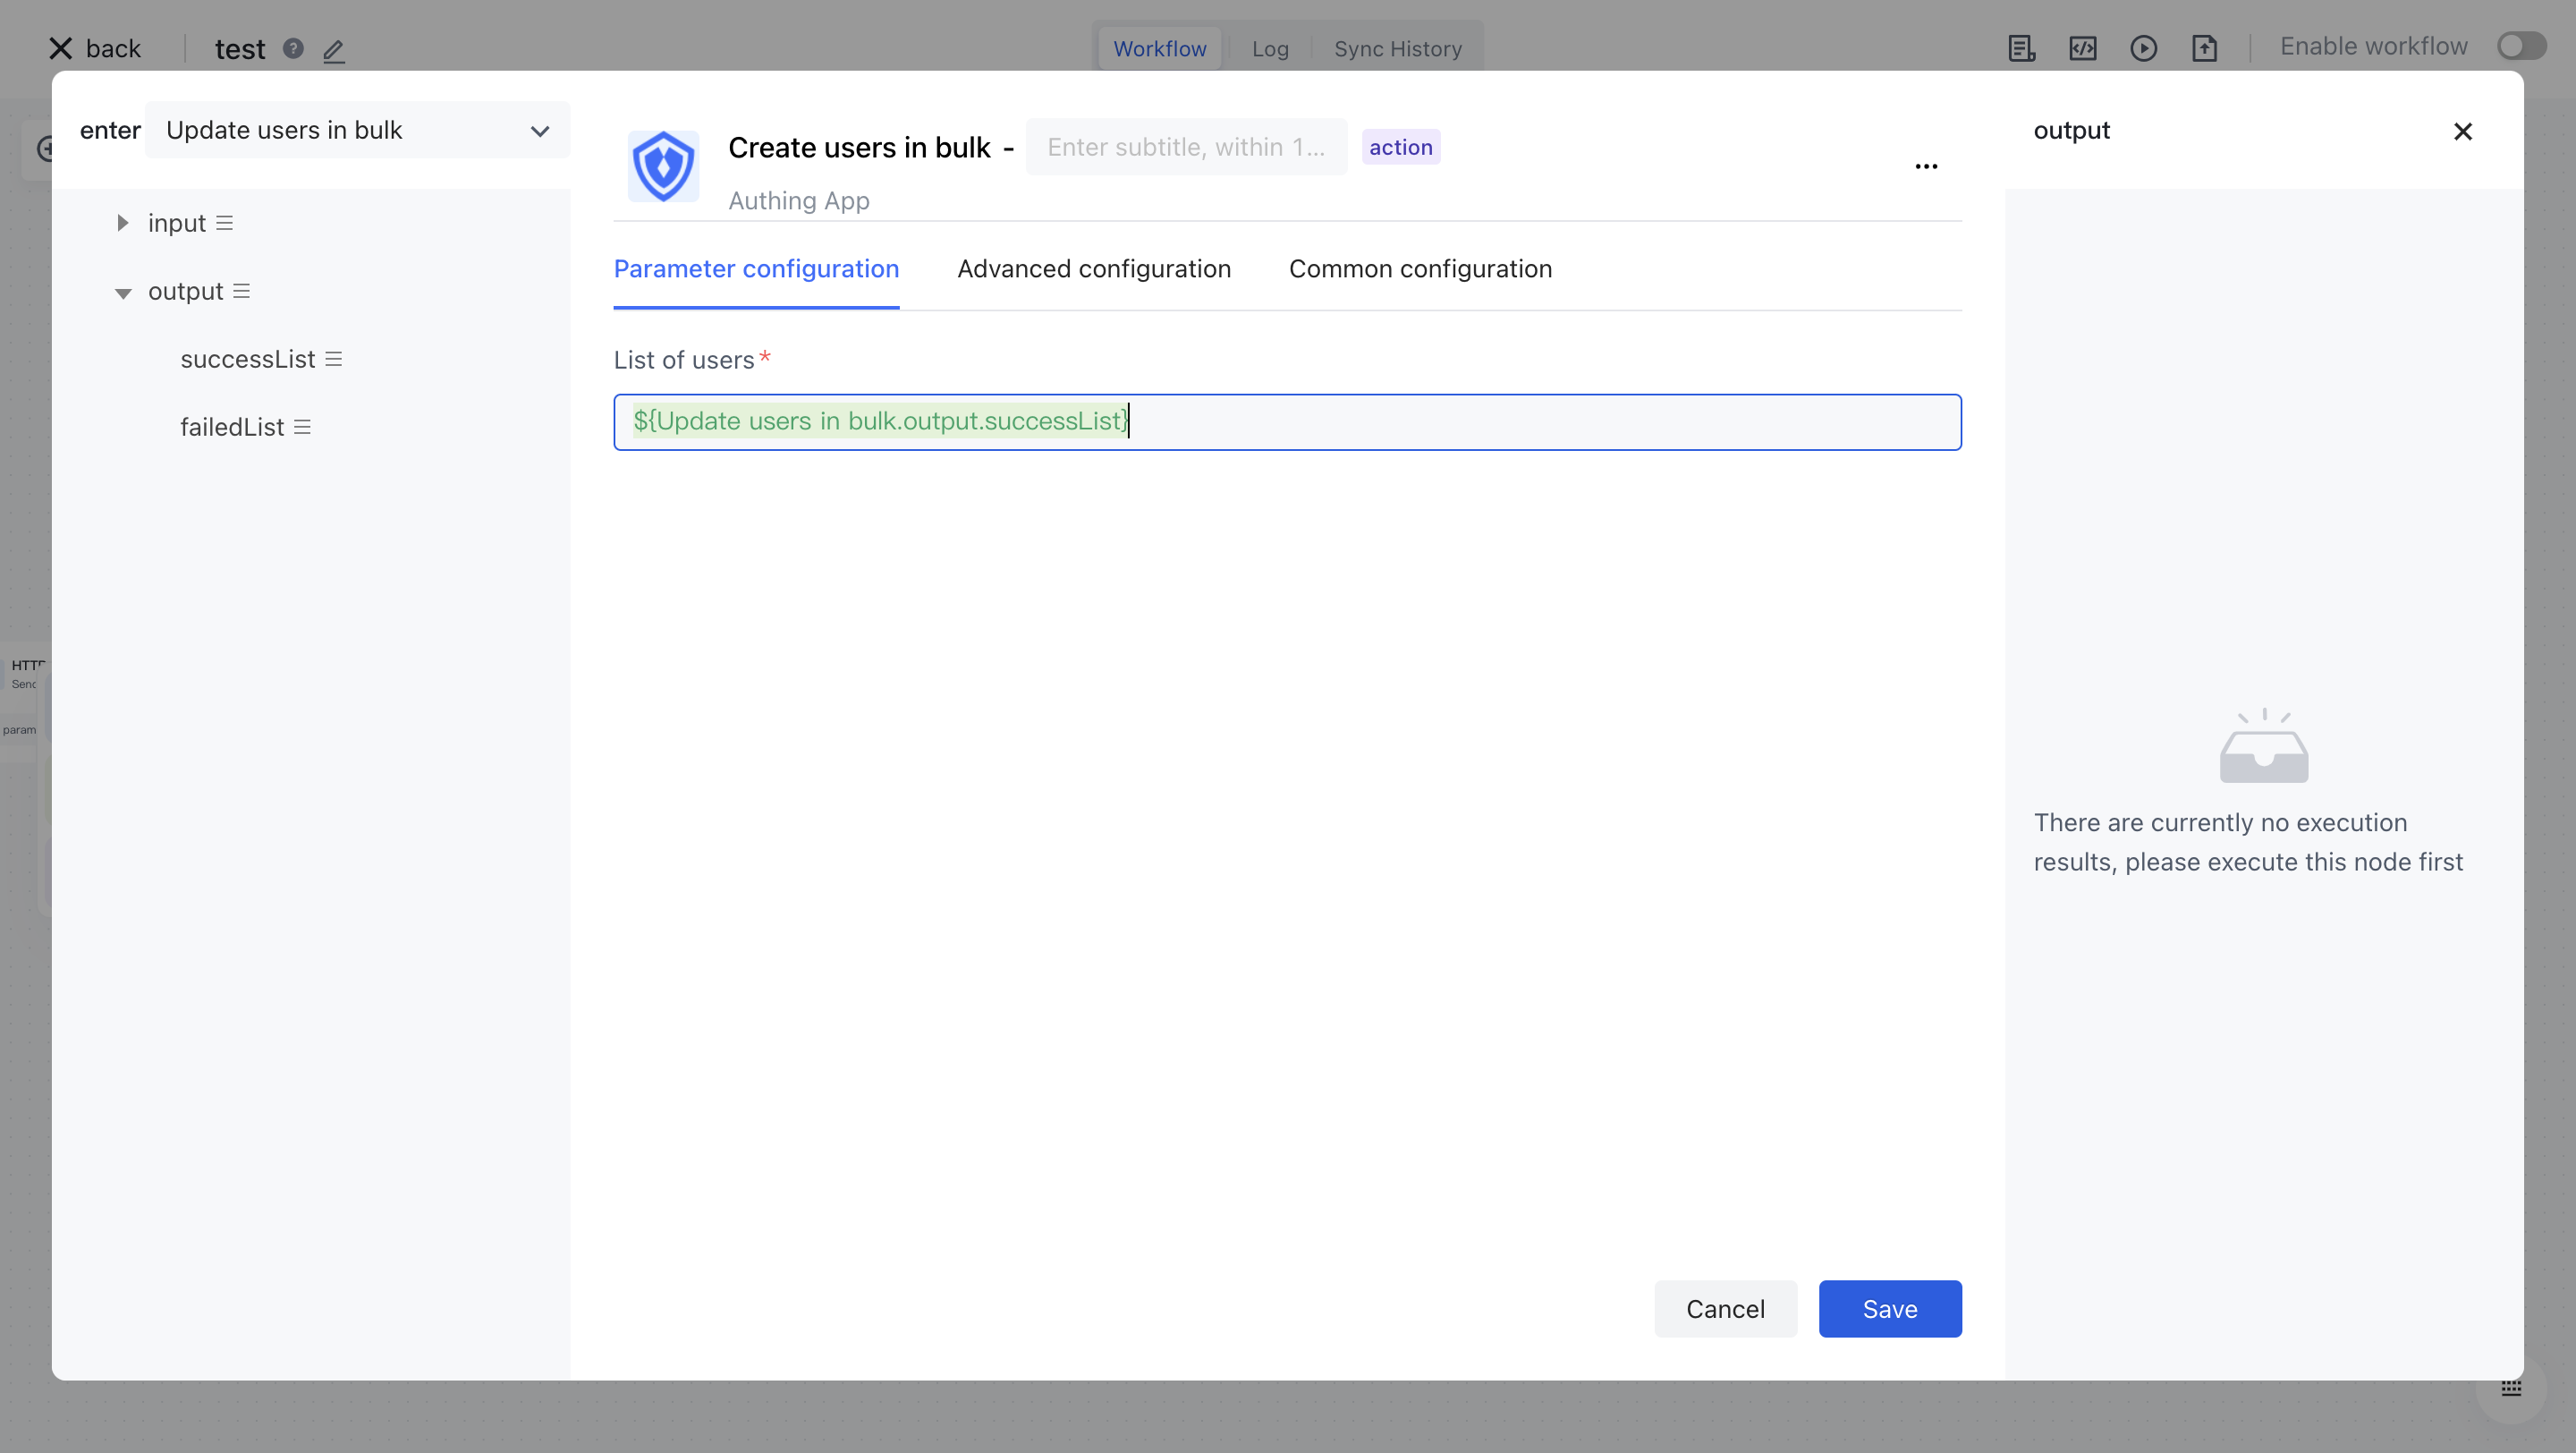The width and height of the screenshot is (2576, 1453).
Task: Close the output panel dialog
Action: pyautogui.click(x=2462, y=132)
